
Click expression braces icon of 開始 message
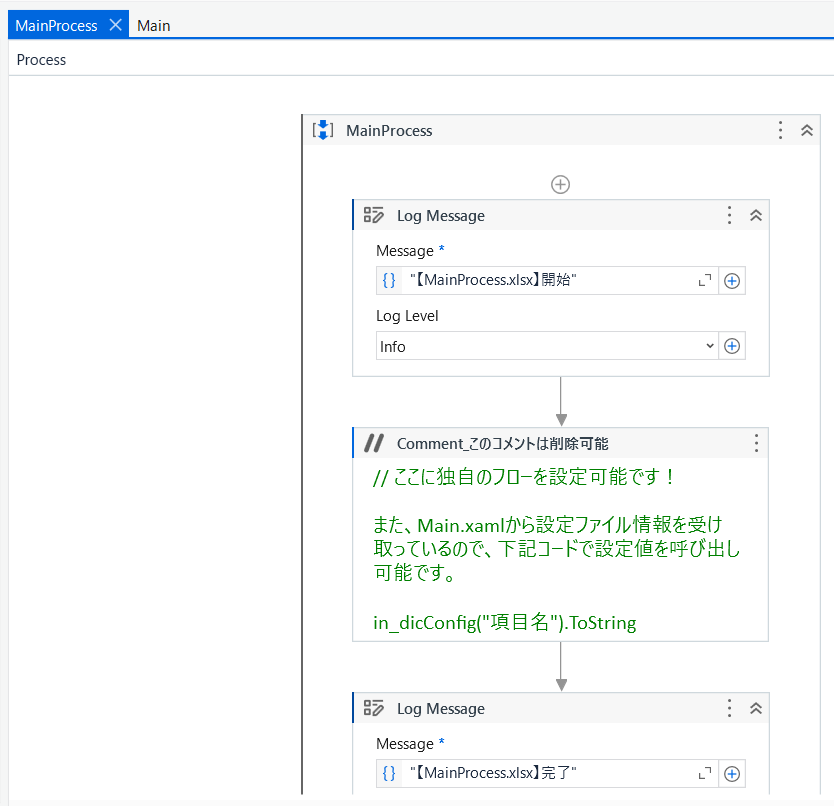point(389,280)
